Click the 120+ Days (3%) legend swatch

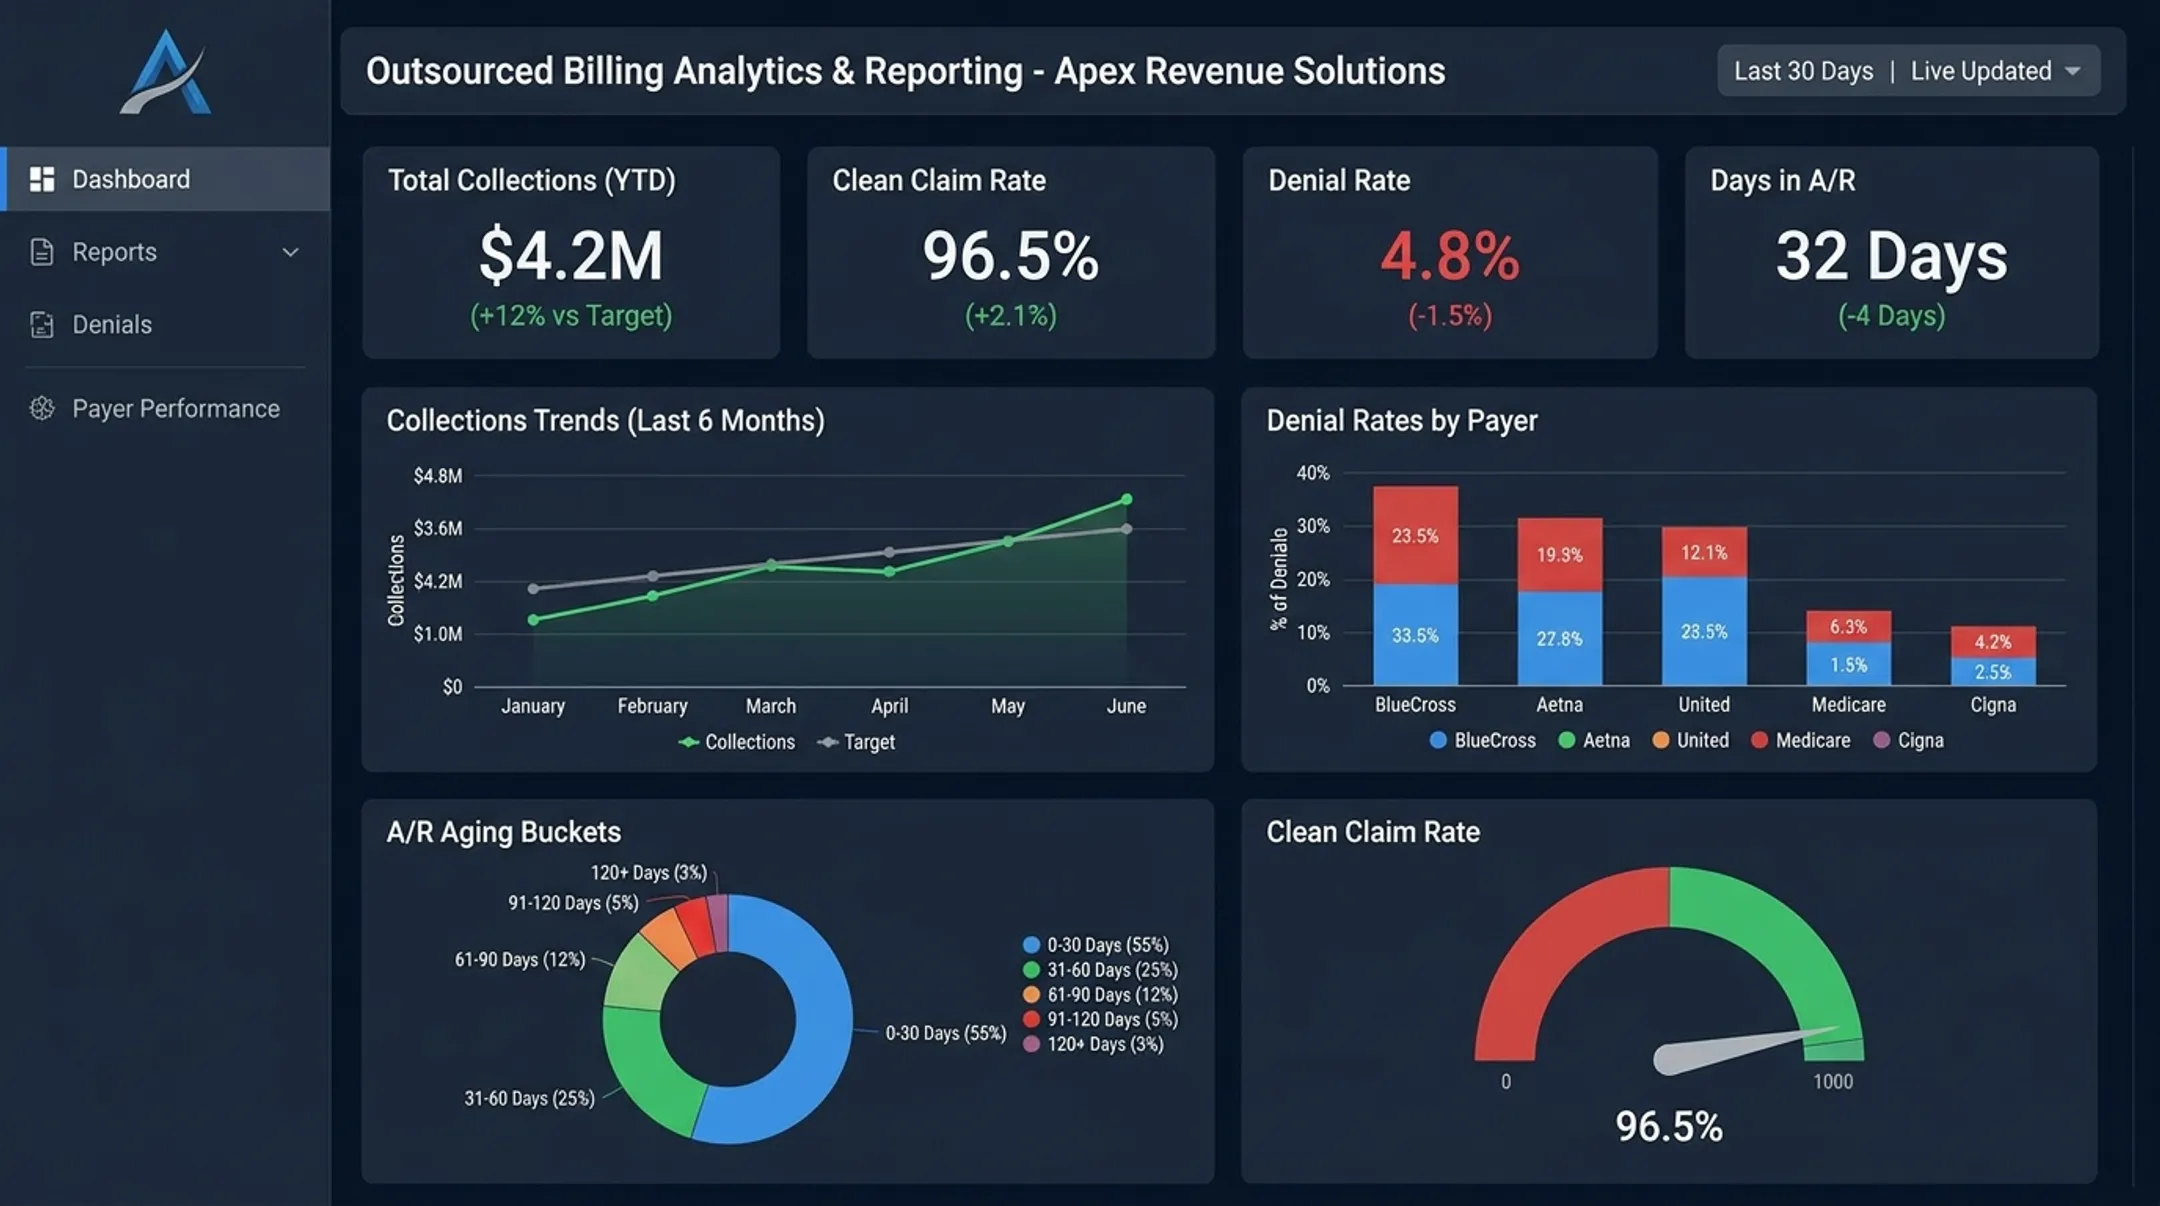1031,1044
